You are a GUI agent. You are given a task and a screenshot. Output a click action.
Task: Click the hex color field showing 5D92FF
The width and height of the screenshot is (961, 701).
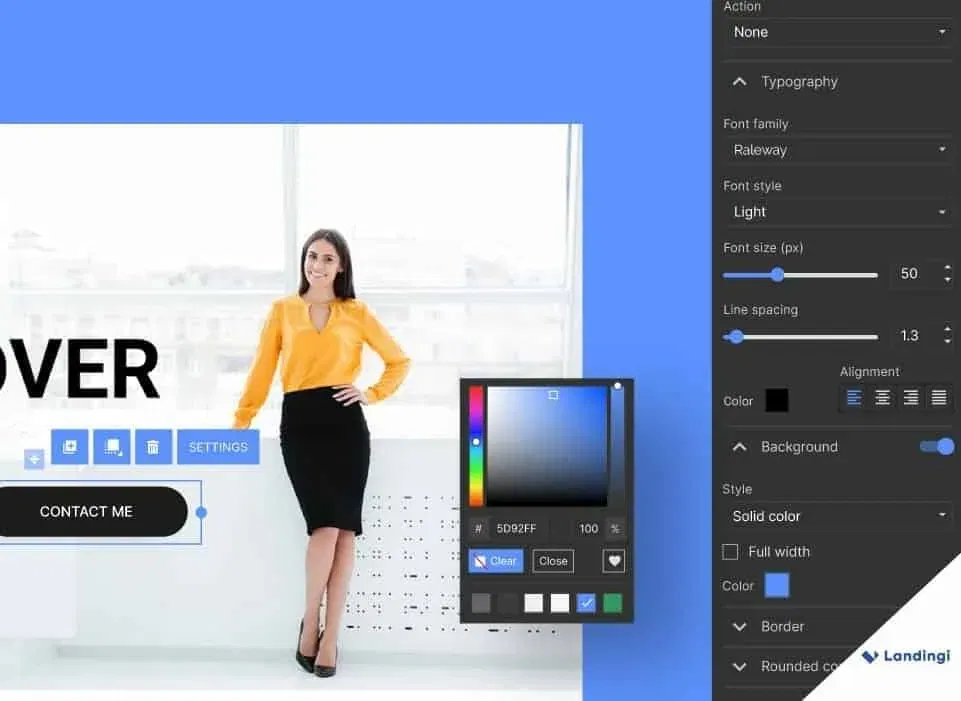tap(521, 528)
